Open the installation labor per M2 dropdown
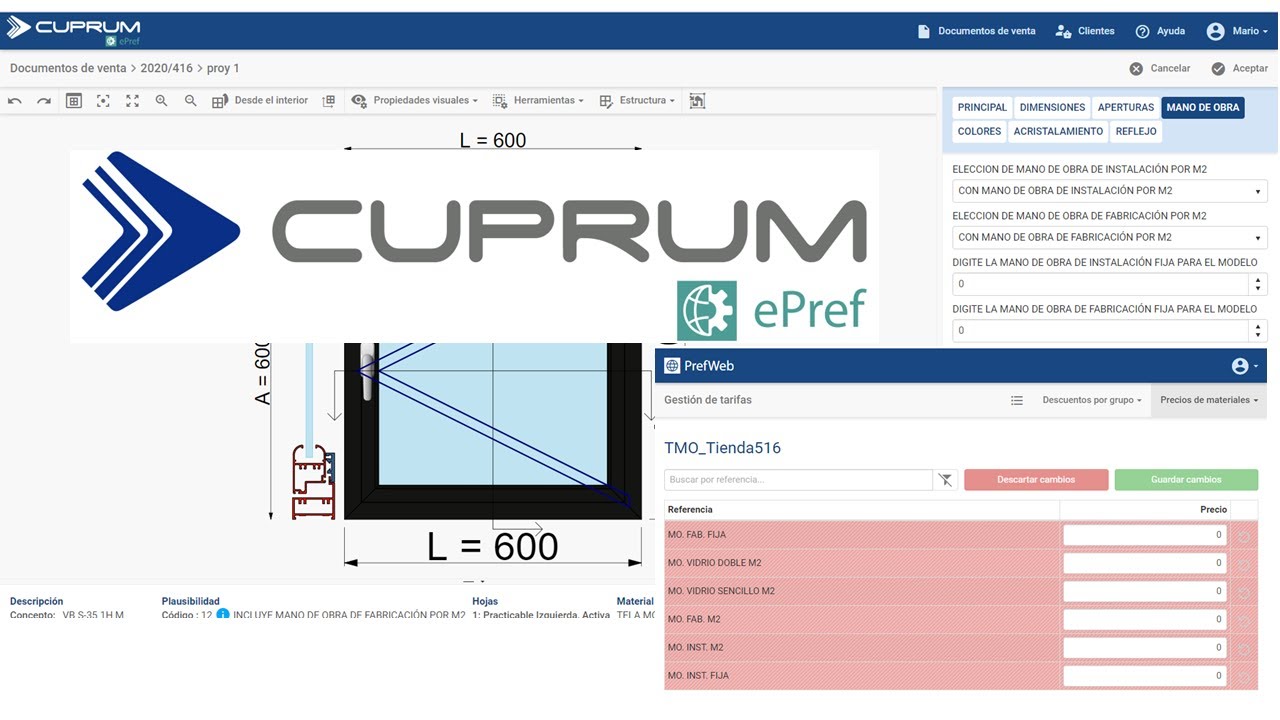The height and width of the screenshot is (720, 1280). [x=1110, y=191]
